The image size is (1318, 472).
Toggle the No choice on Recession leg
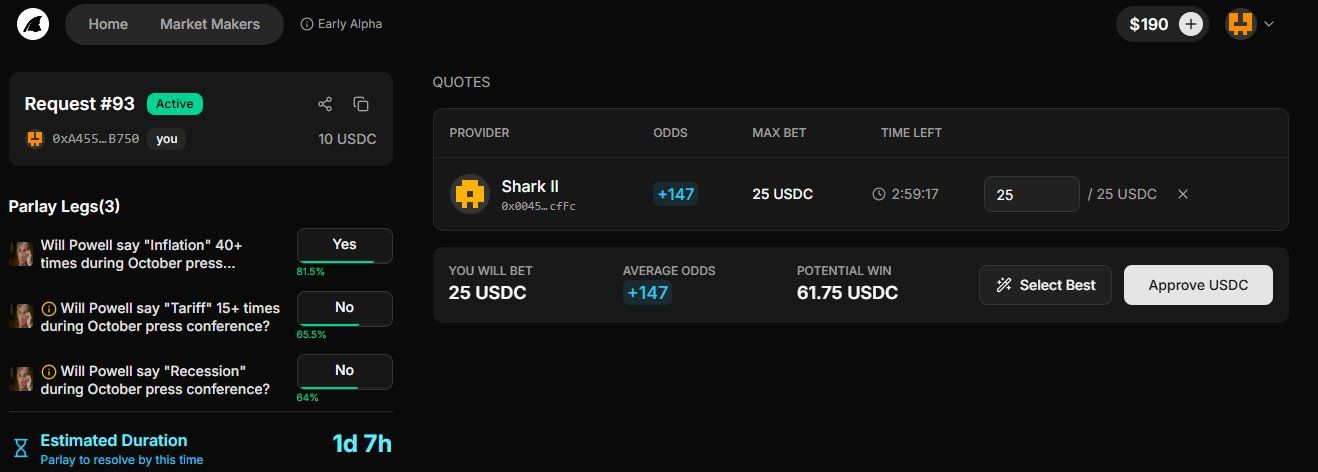345,372
